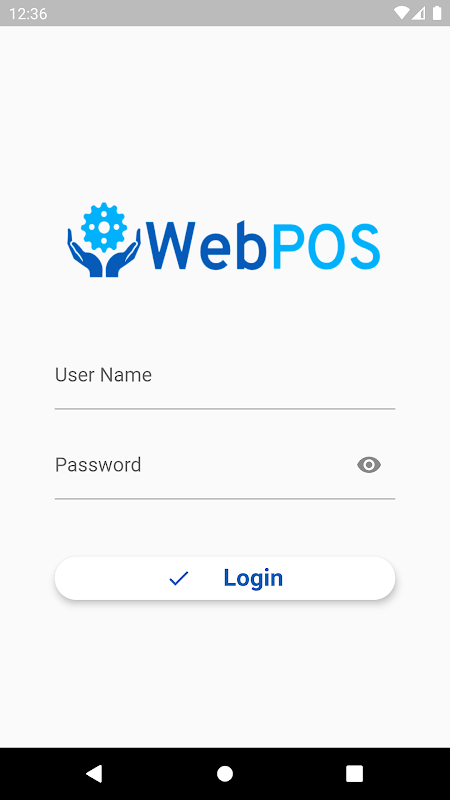This screenshot has height=800, width=450.
Task: Click the underline beneath the Password field
Action: tap(225, 498)
